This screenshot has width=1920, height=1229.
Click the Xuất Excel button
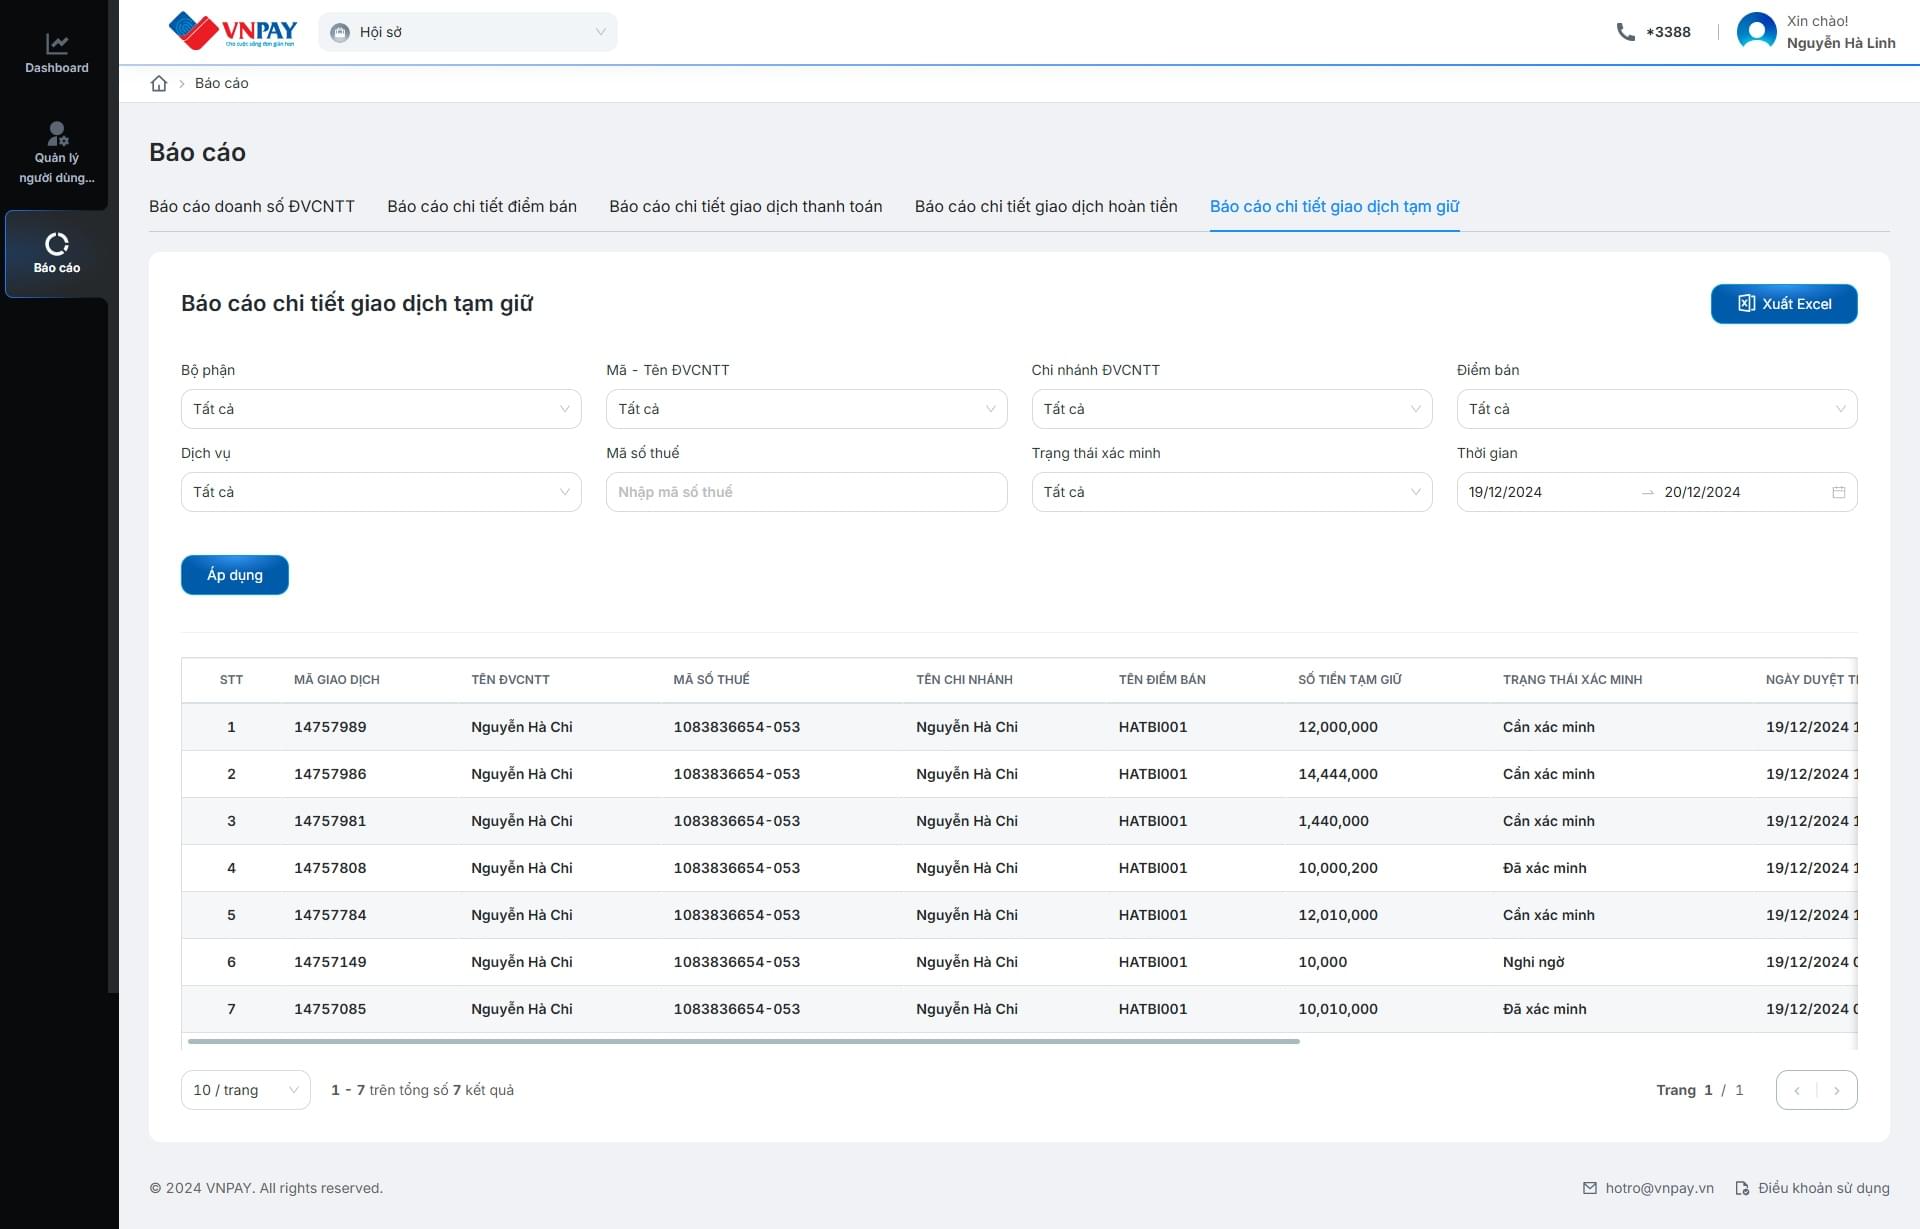click(1784, 304)
